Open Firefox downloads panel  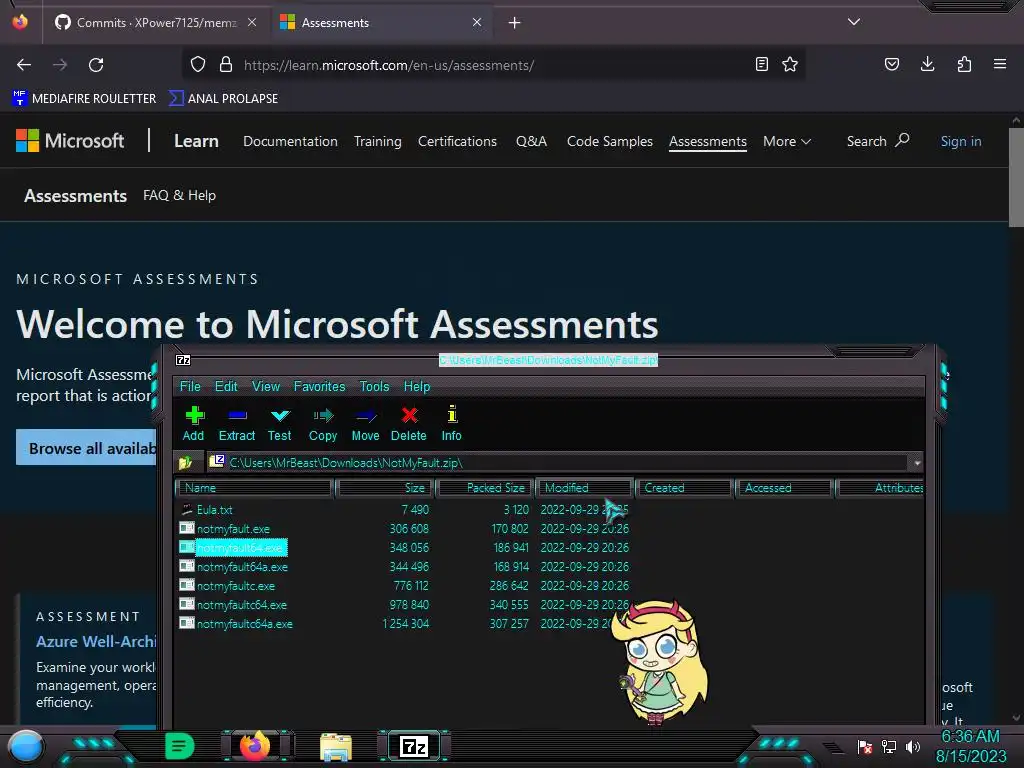[x=927, y=64]
